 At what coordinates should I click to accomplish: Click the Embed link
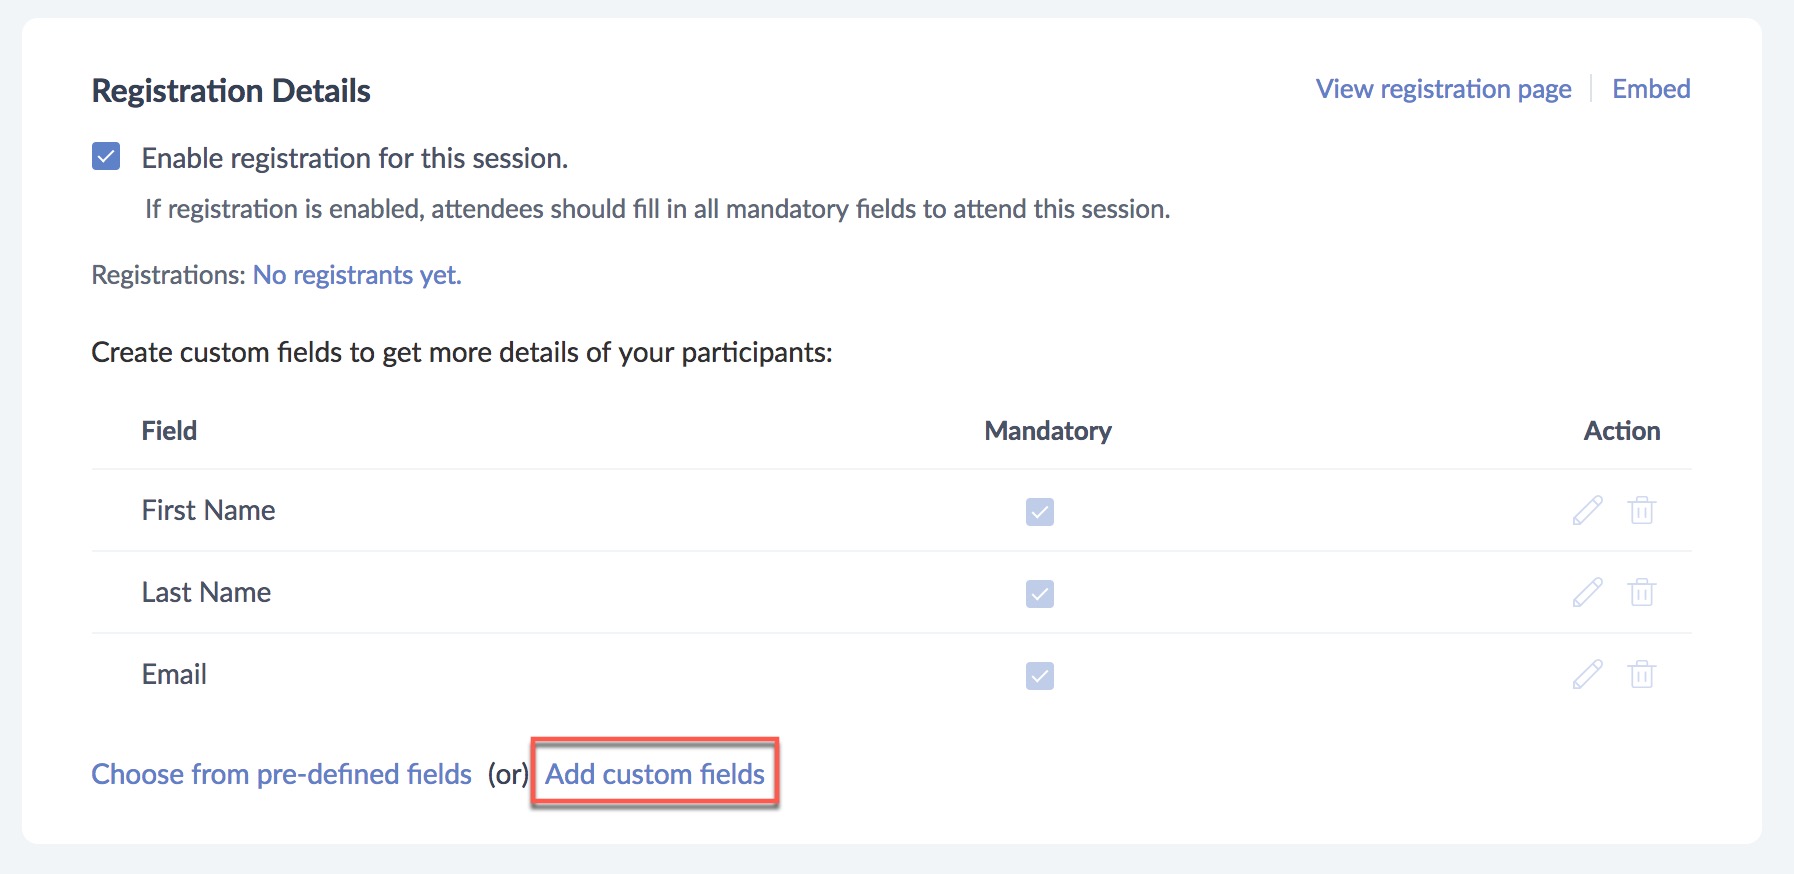click(x=1651, y=89)
